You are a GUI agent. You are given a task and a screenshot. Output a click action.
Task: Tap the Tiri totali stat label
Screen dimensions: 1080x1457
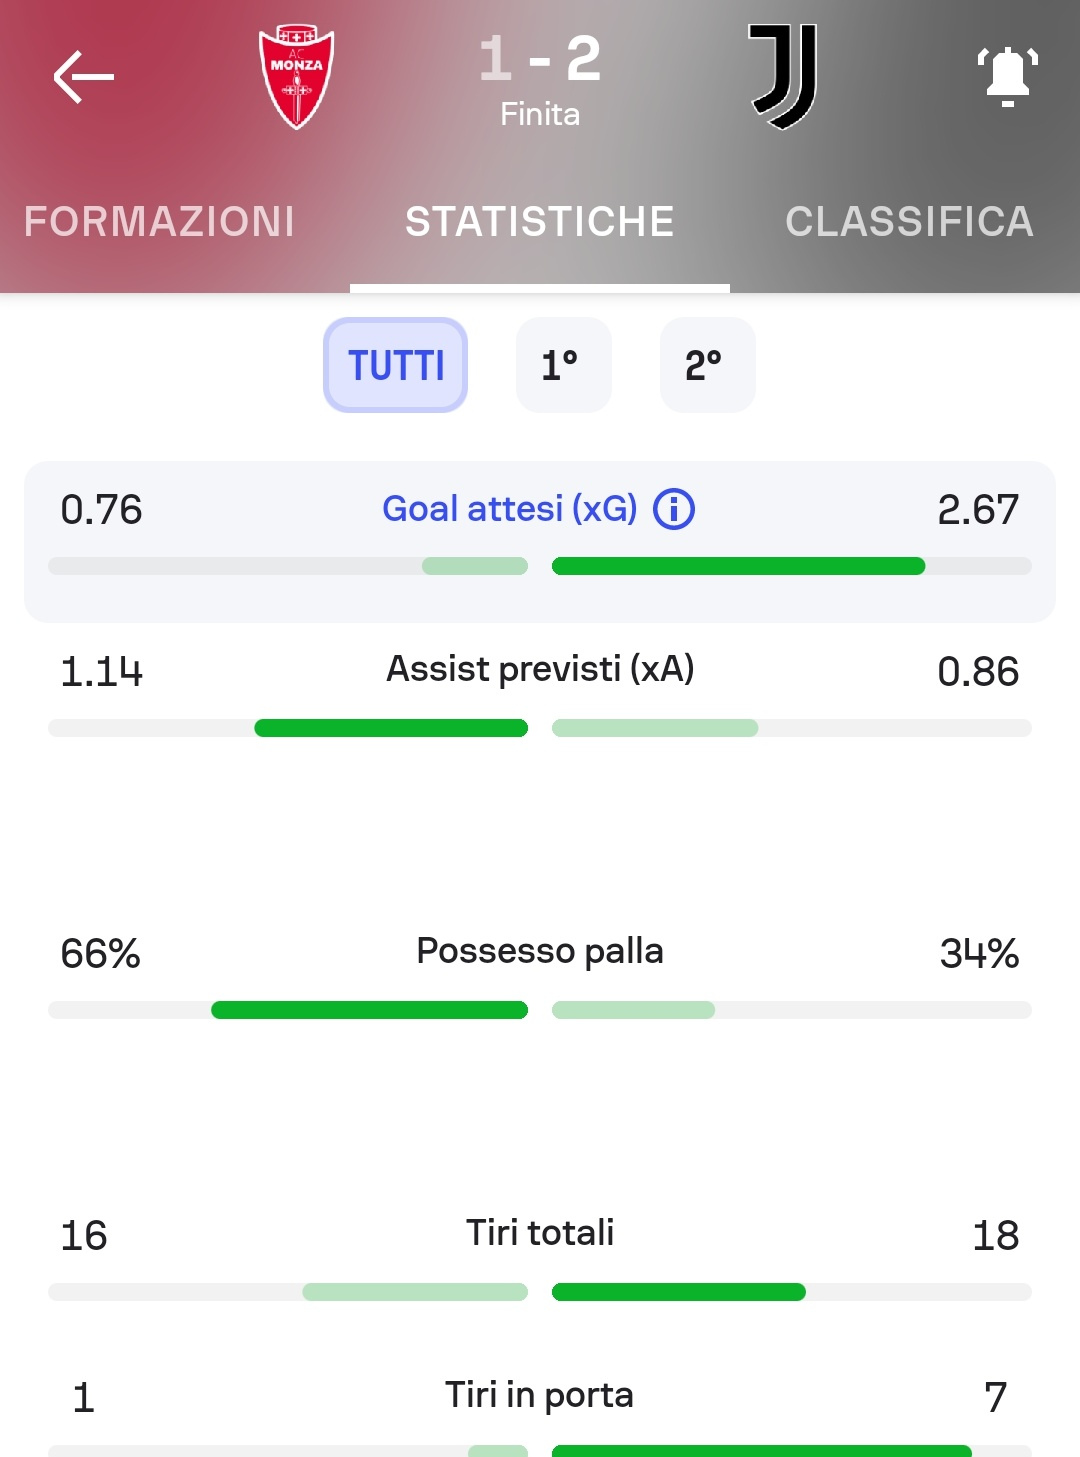tap(540, 1233)
